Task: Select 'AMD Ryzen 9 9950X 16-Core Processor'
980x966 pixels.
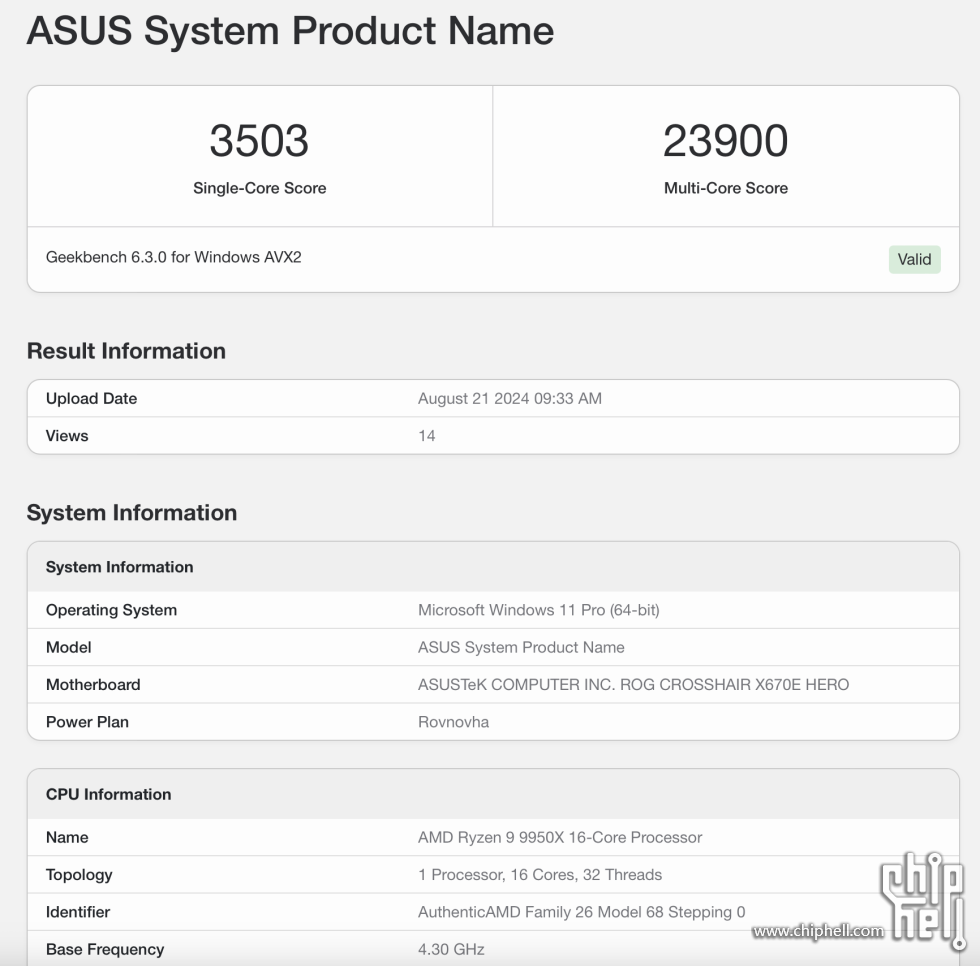Action: click(560, 837)
